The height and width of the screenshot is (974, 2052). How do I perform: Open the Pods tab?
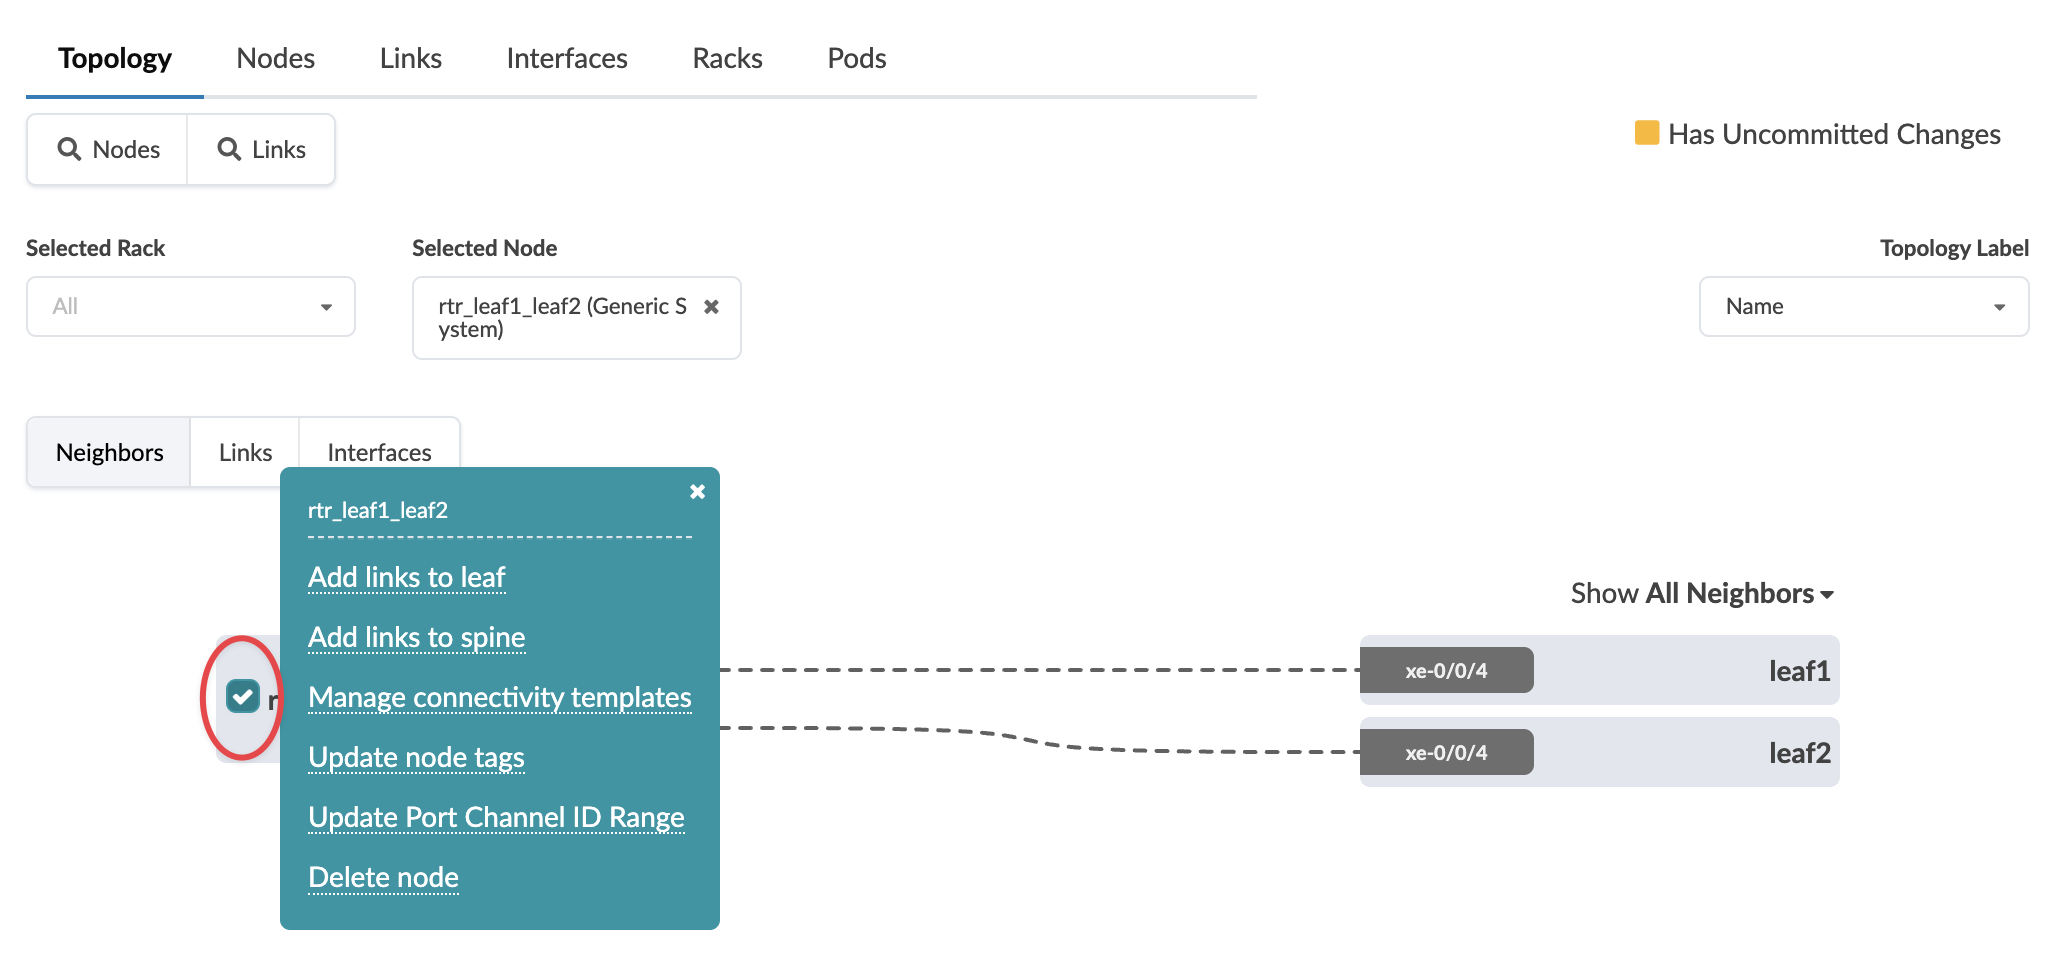(856, 59)
